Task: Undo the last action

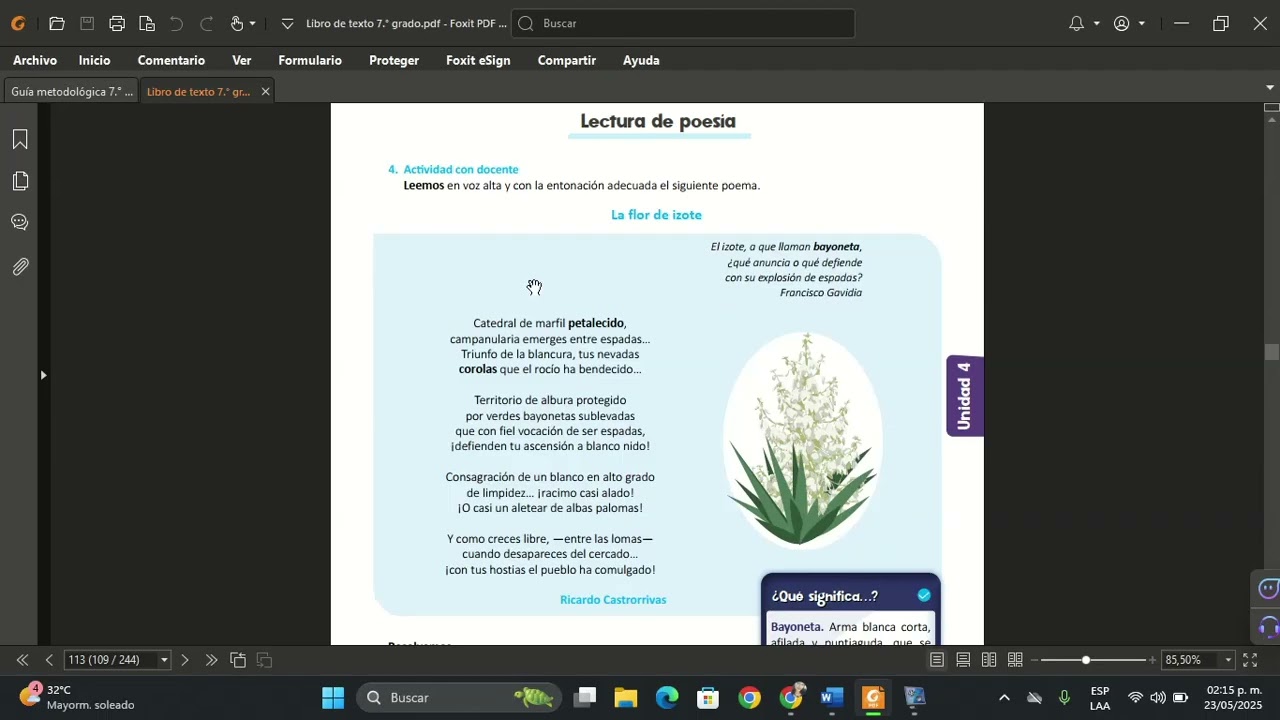Action: [177, 23]
